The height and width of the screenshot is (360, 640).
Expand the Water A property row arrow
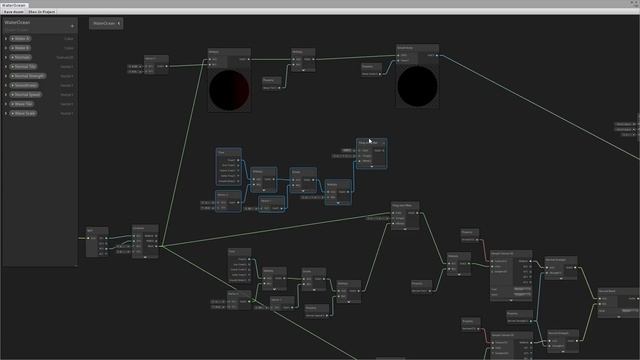6,39
